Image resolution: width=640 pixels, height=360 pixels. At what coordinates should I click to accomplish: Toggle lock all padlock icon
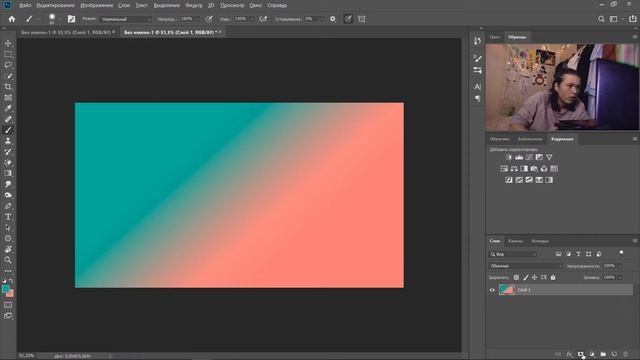[553, 278]
